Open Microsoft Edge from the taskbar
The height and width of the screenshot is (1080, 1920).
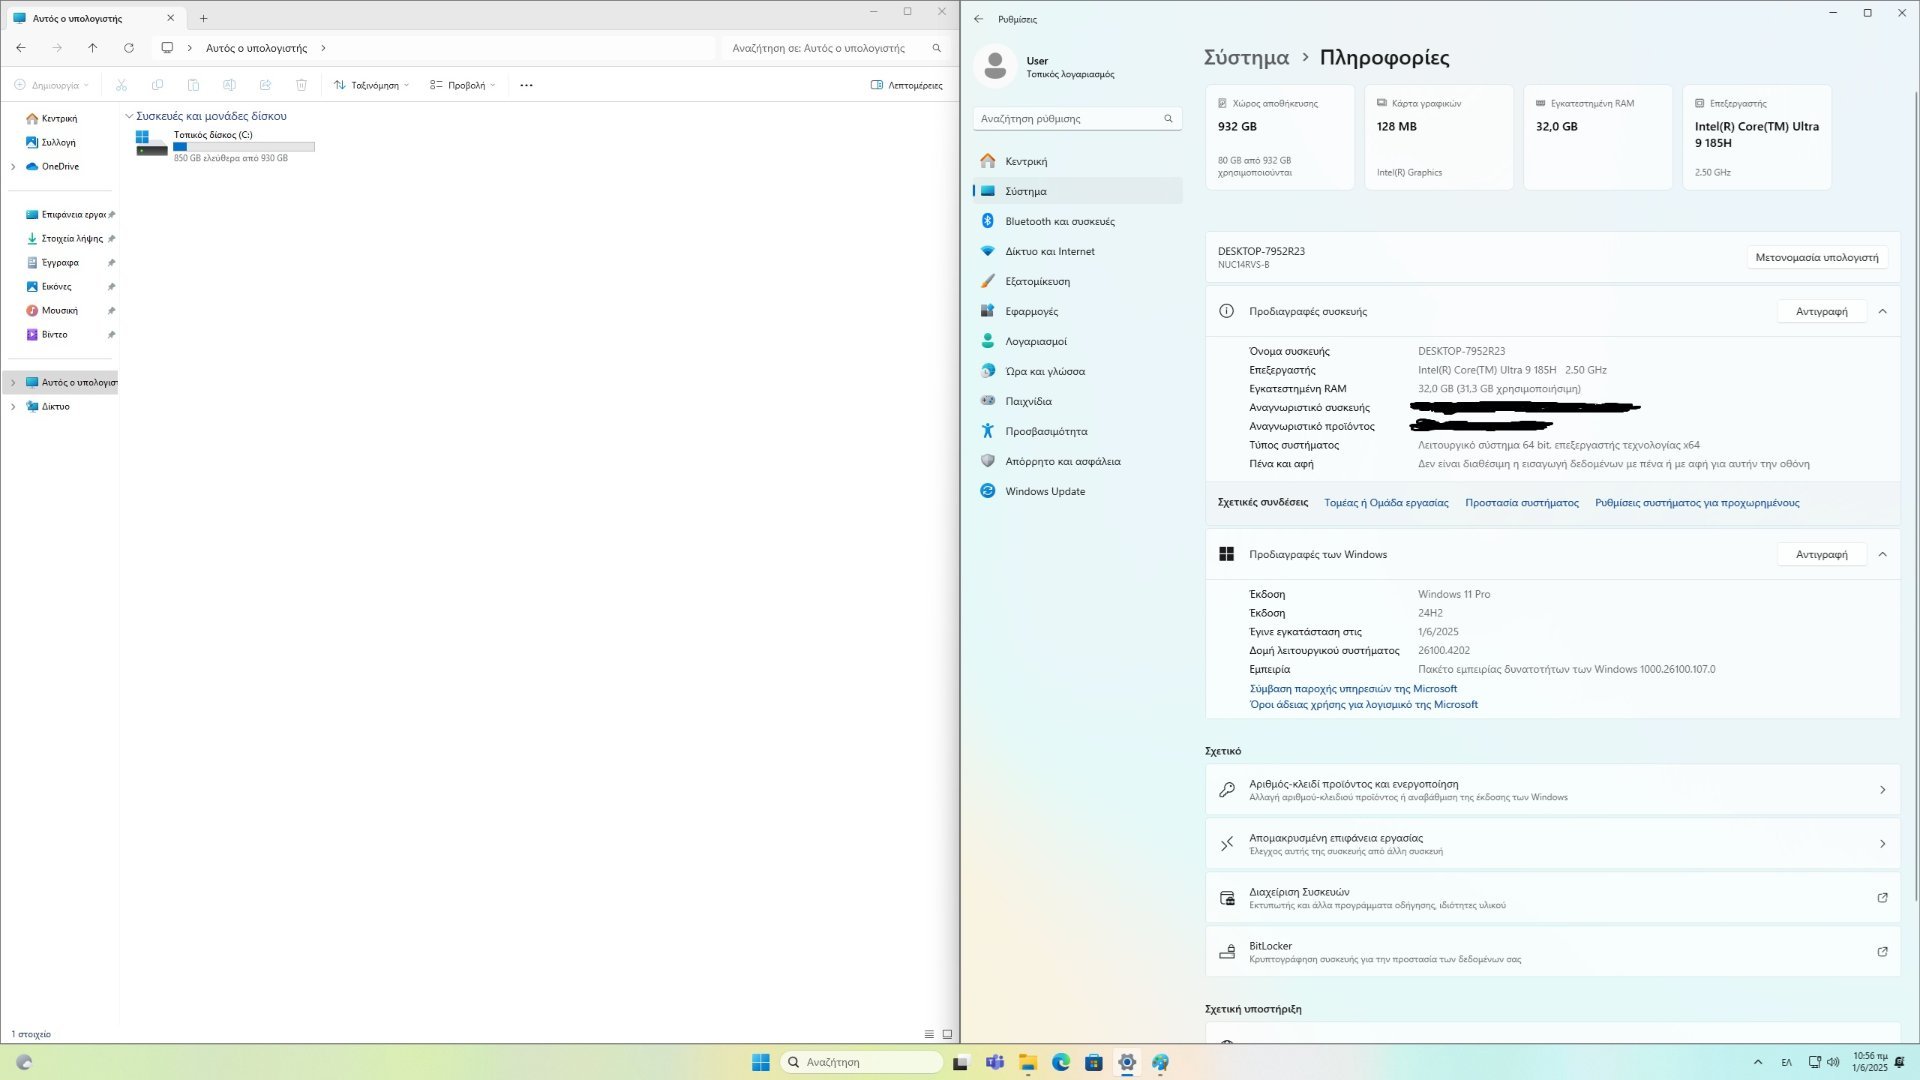pyautogui.click(x=1061, y=1062)
